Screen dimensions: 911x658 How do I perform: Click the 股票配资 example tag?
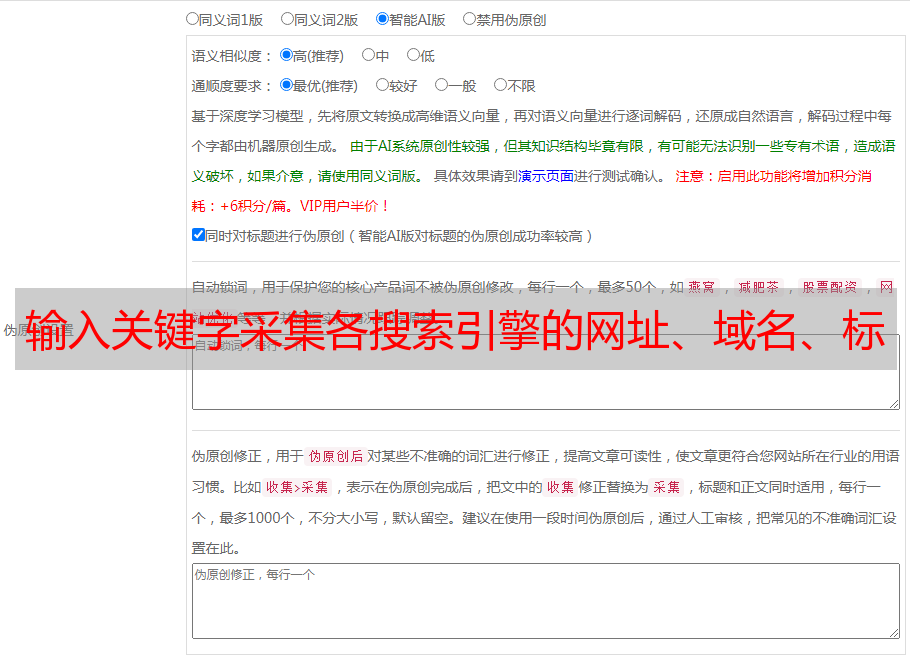pos(830,287)
